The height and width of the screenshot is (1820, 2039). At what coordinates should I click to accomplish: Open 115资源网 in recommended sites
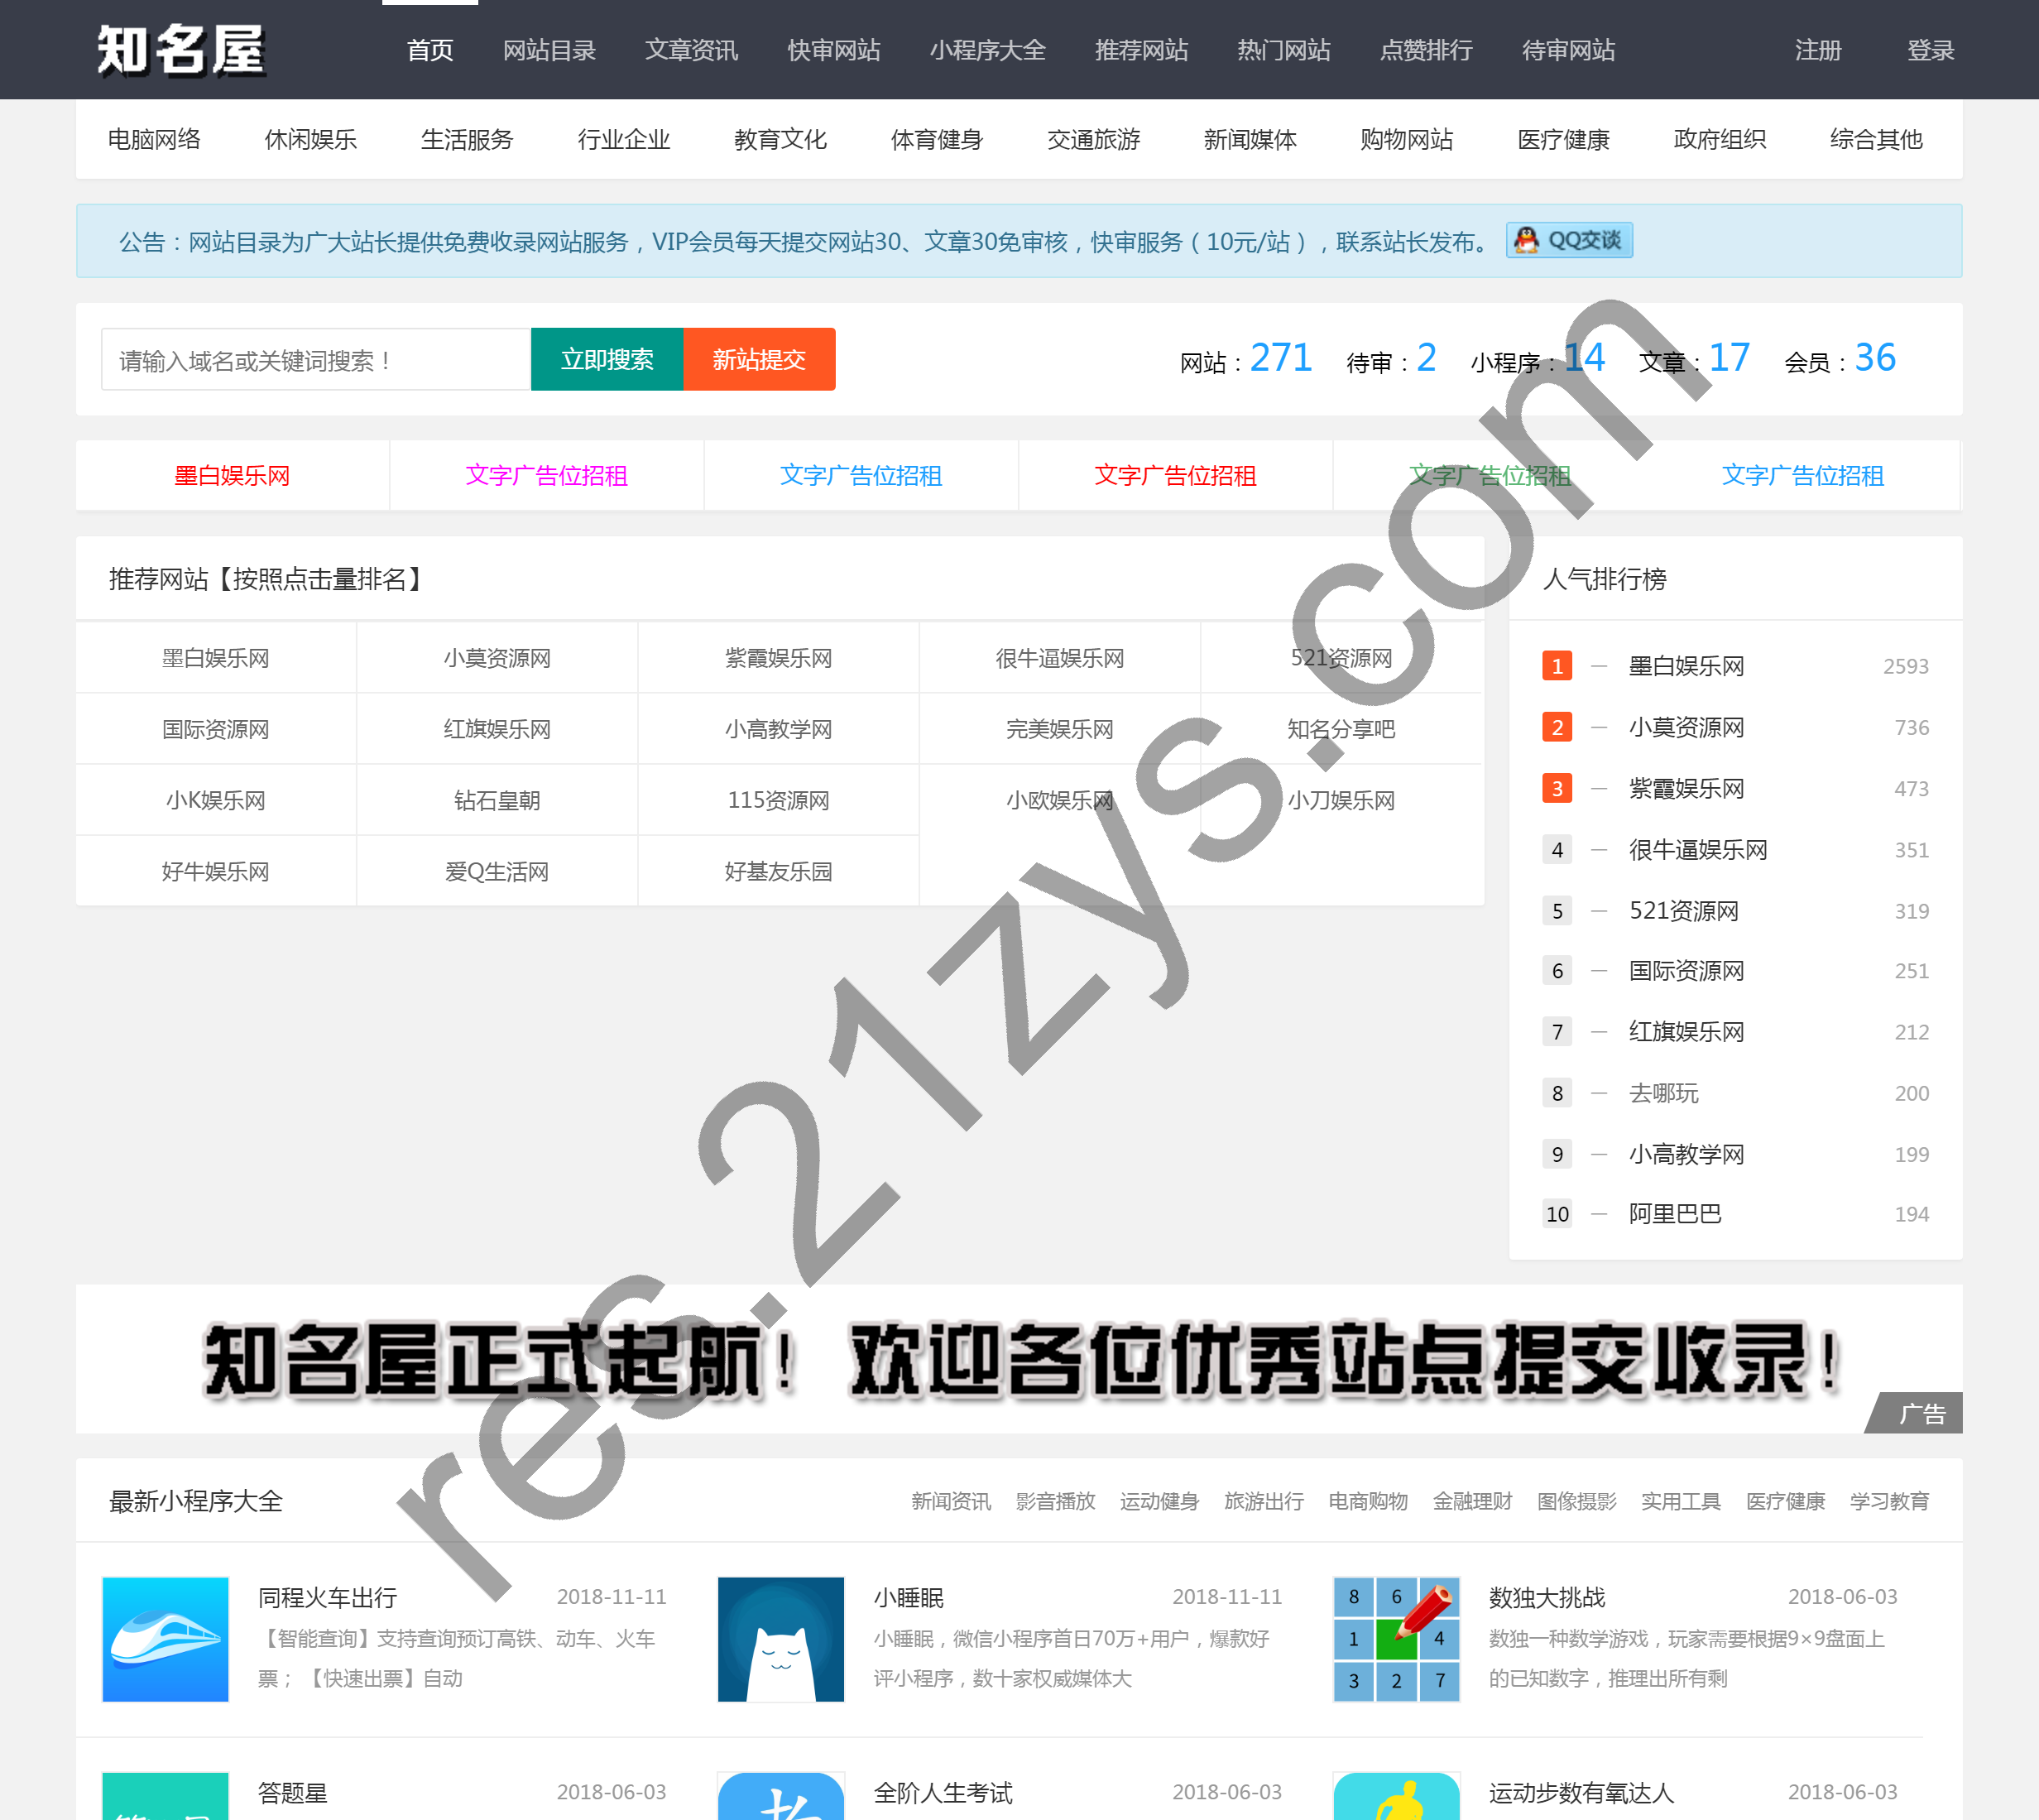click(x=778, y=800)
